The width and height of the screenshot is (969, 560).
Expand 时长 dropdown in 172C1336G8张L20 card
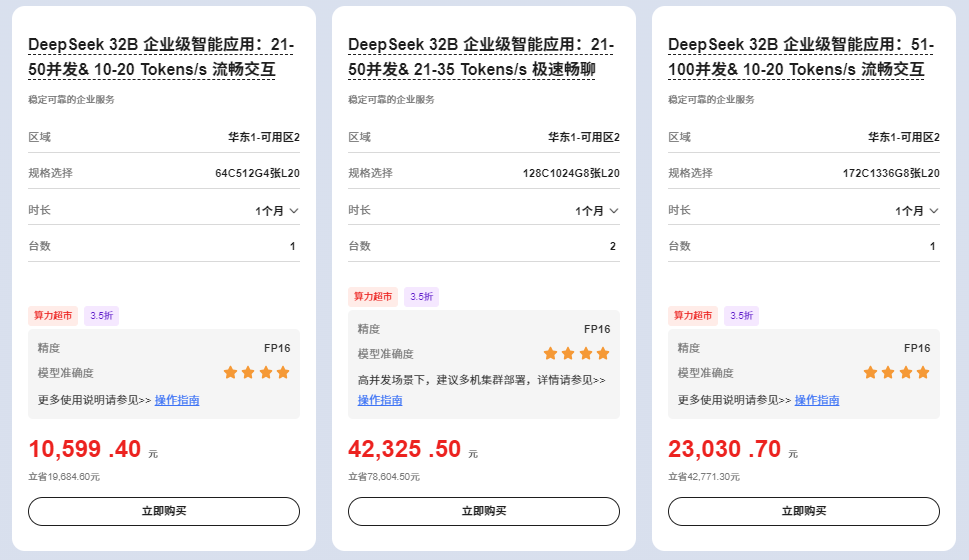point(917,211)
